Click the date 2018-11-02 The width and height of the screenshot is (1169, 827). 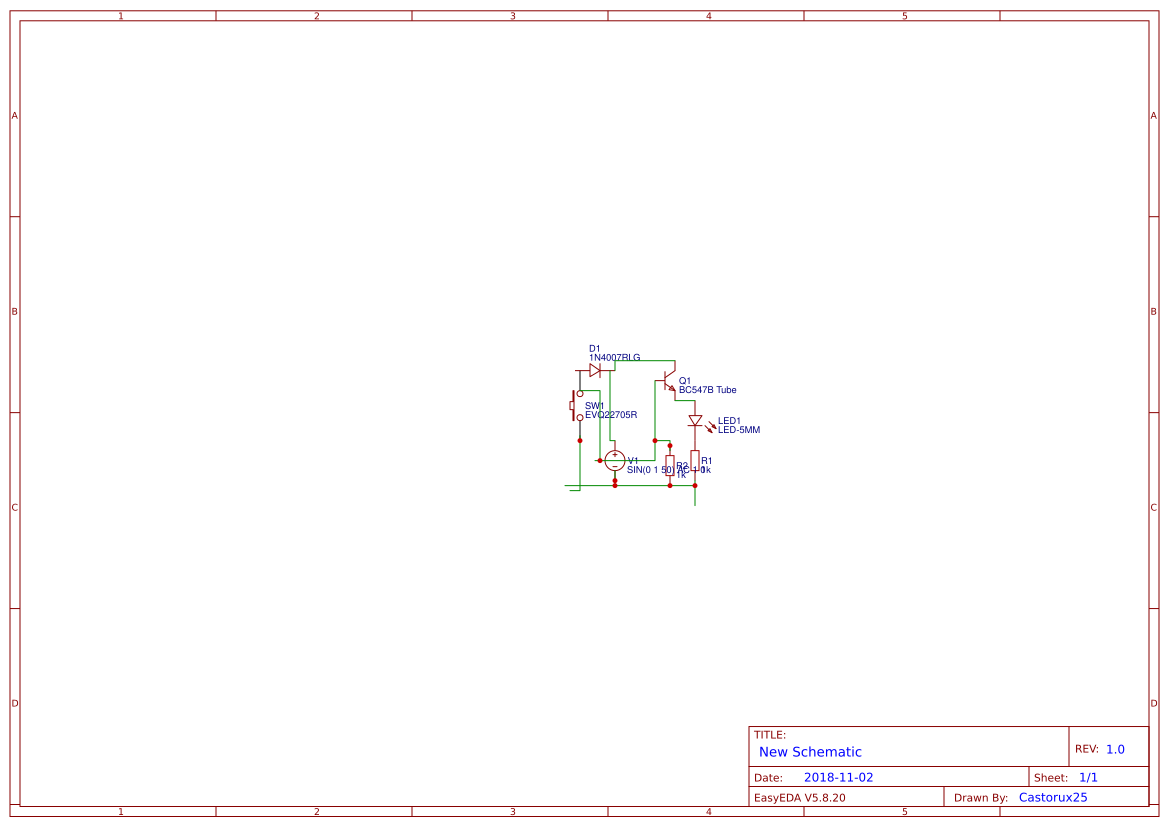pos(838,778)
